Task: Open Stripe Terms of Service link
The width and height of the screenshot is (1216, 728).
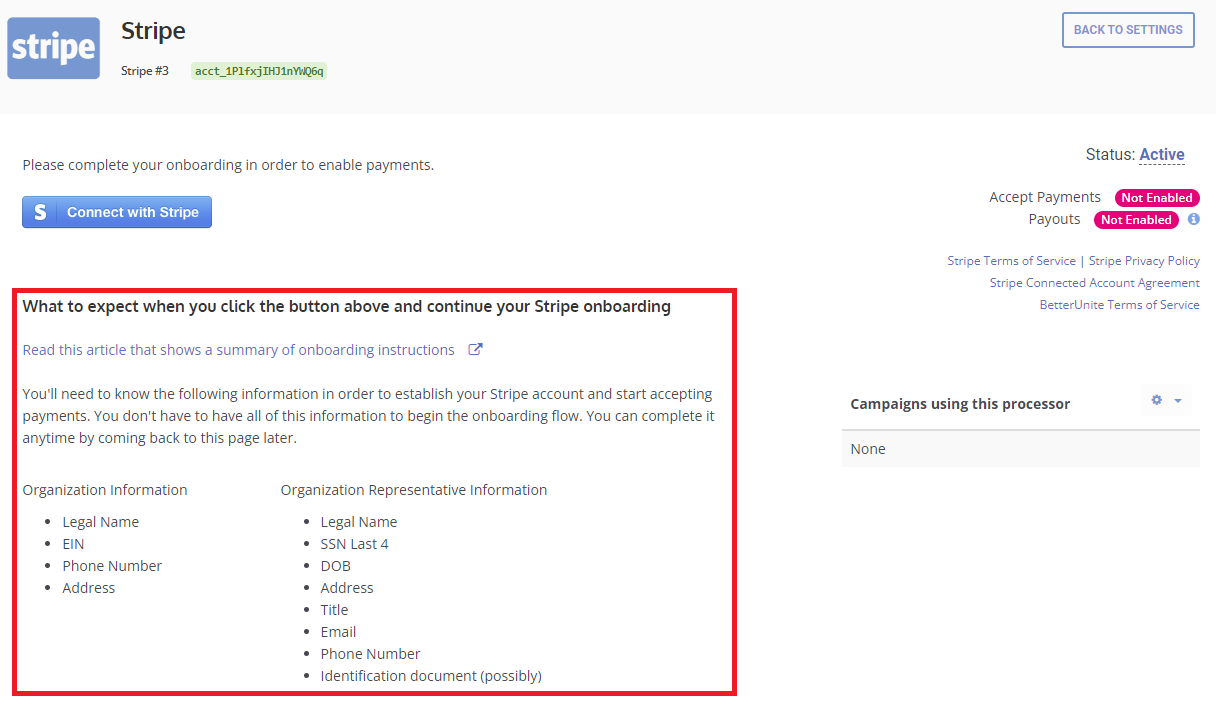Action: click(1011, 261)
